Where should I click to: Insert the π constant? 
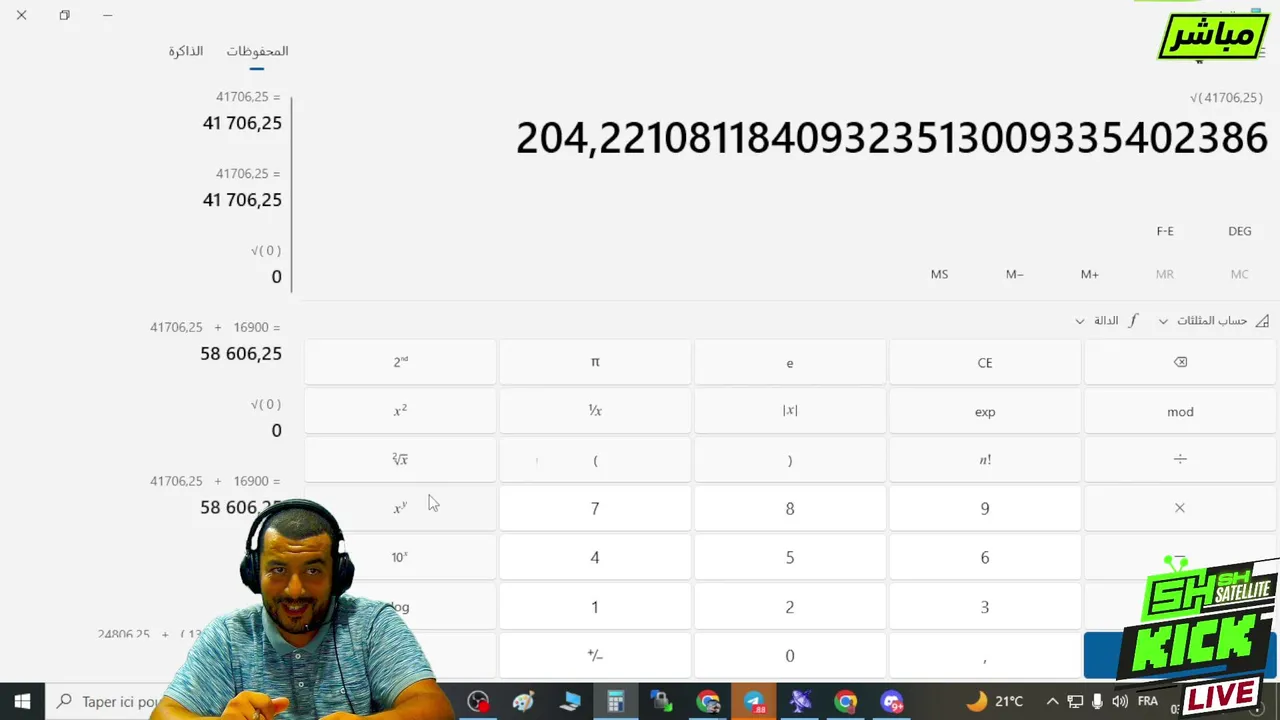tap(595, 362)
